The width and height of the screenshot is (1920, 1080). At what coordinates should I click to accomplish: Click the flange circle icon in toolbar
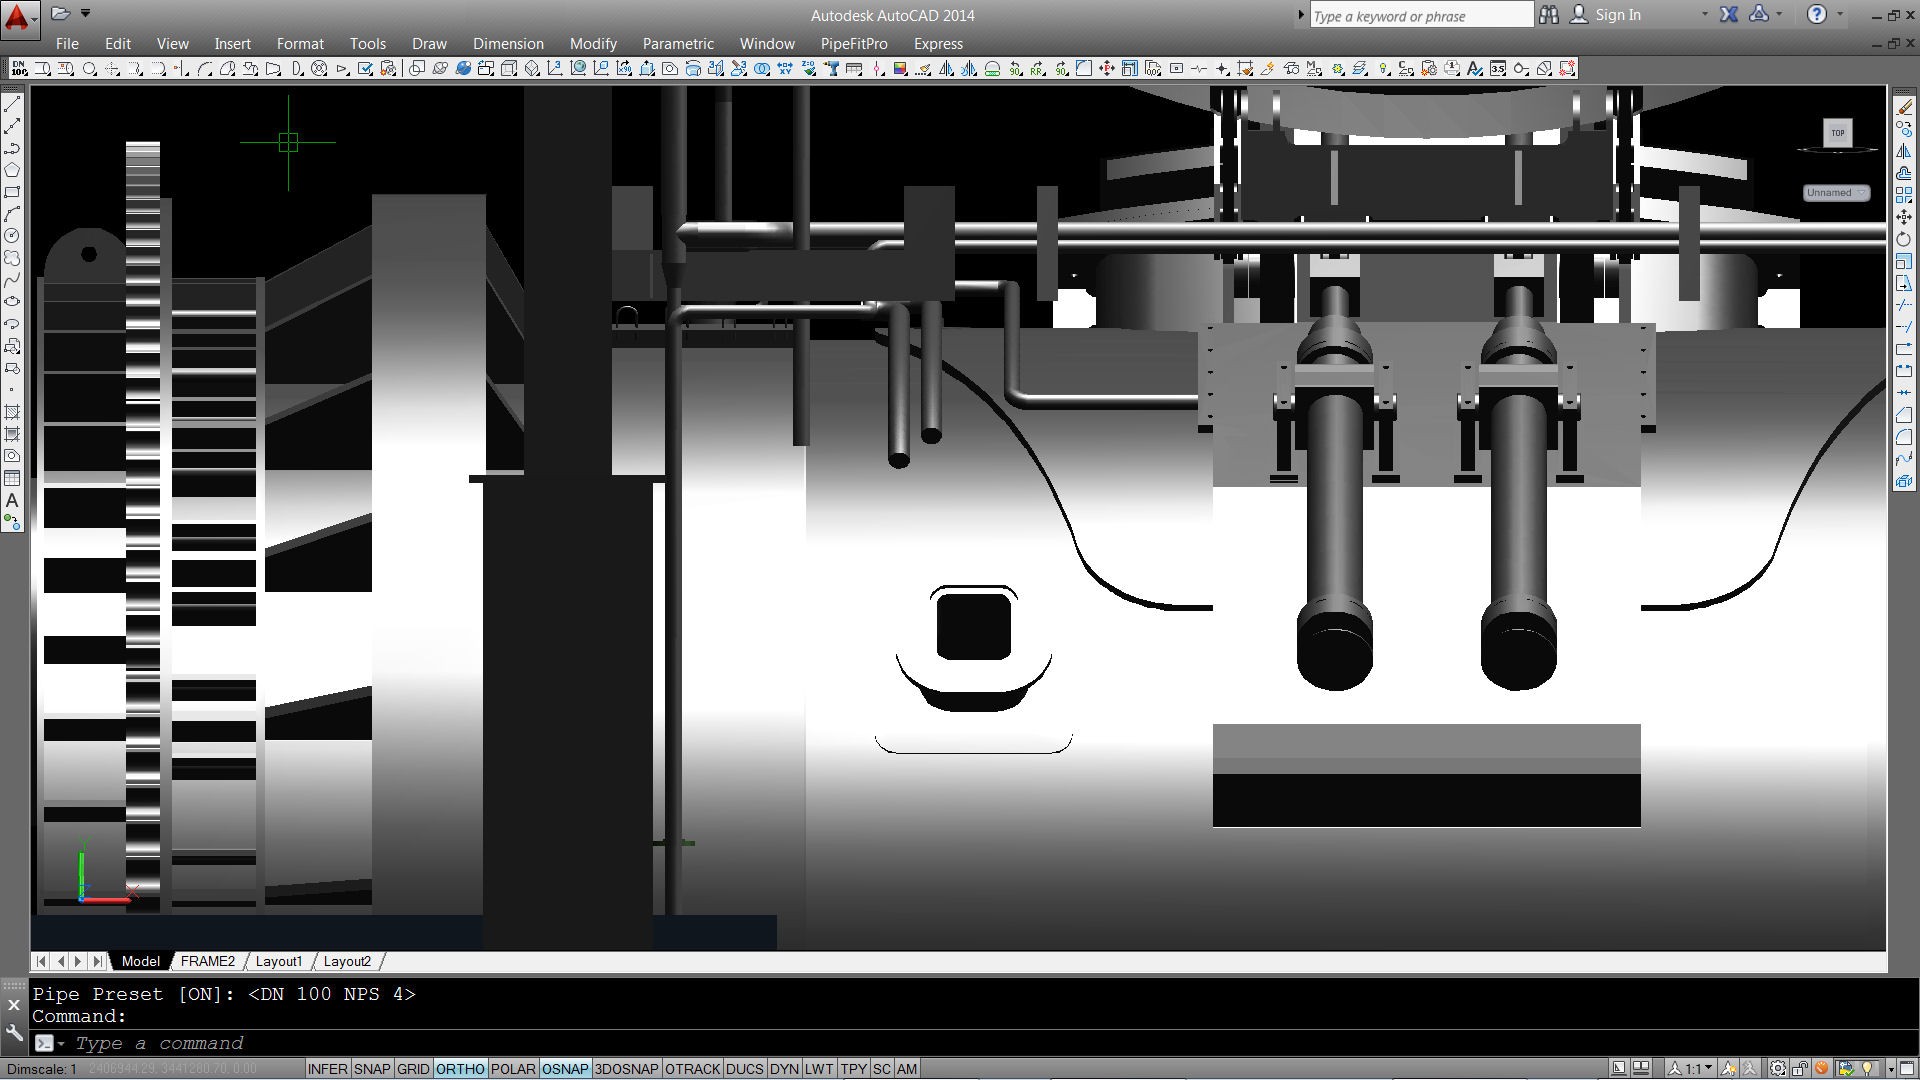pyautogui.click(x=319, y=69)
